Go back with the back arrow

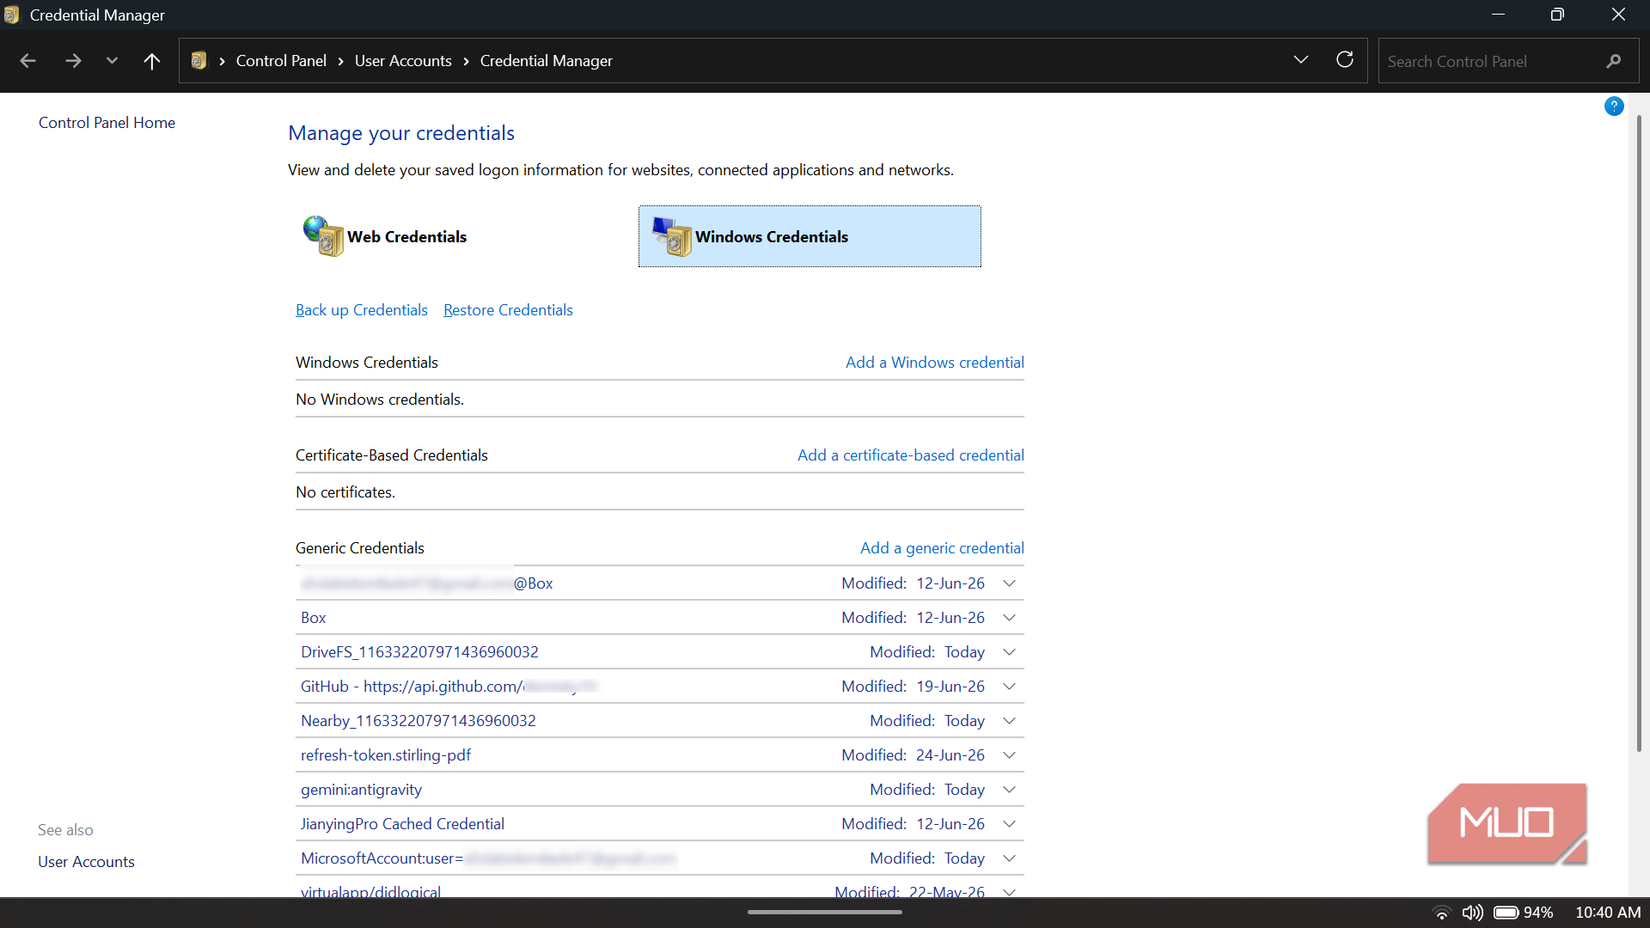click(28, 61)
